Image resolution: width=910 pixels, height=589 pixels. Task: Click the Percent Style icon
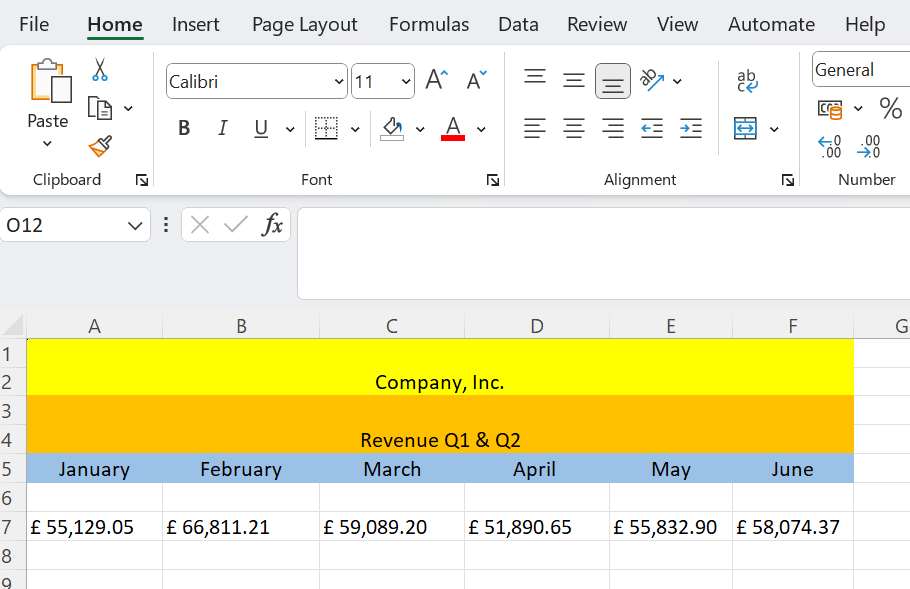[890, 108]
